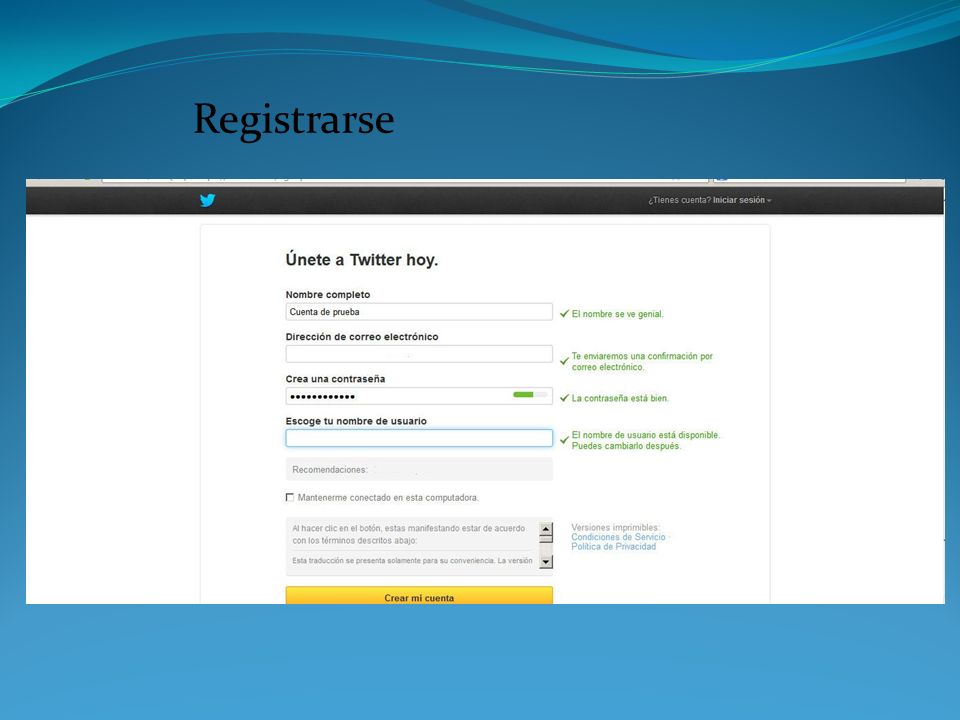
Task: Click the Escoge tu nombre de usuario field
Action: 419,438
